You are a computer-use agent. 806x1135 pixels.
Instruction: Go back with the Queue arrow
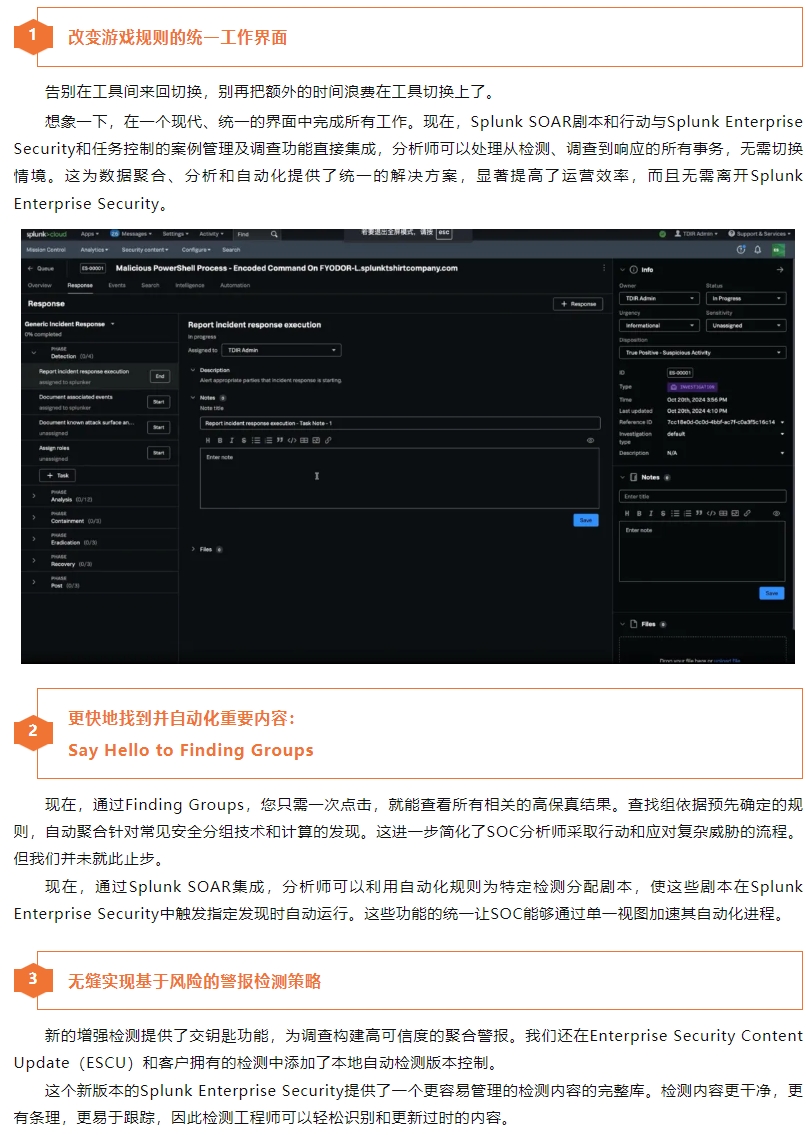[x=30, y=268]
